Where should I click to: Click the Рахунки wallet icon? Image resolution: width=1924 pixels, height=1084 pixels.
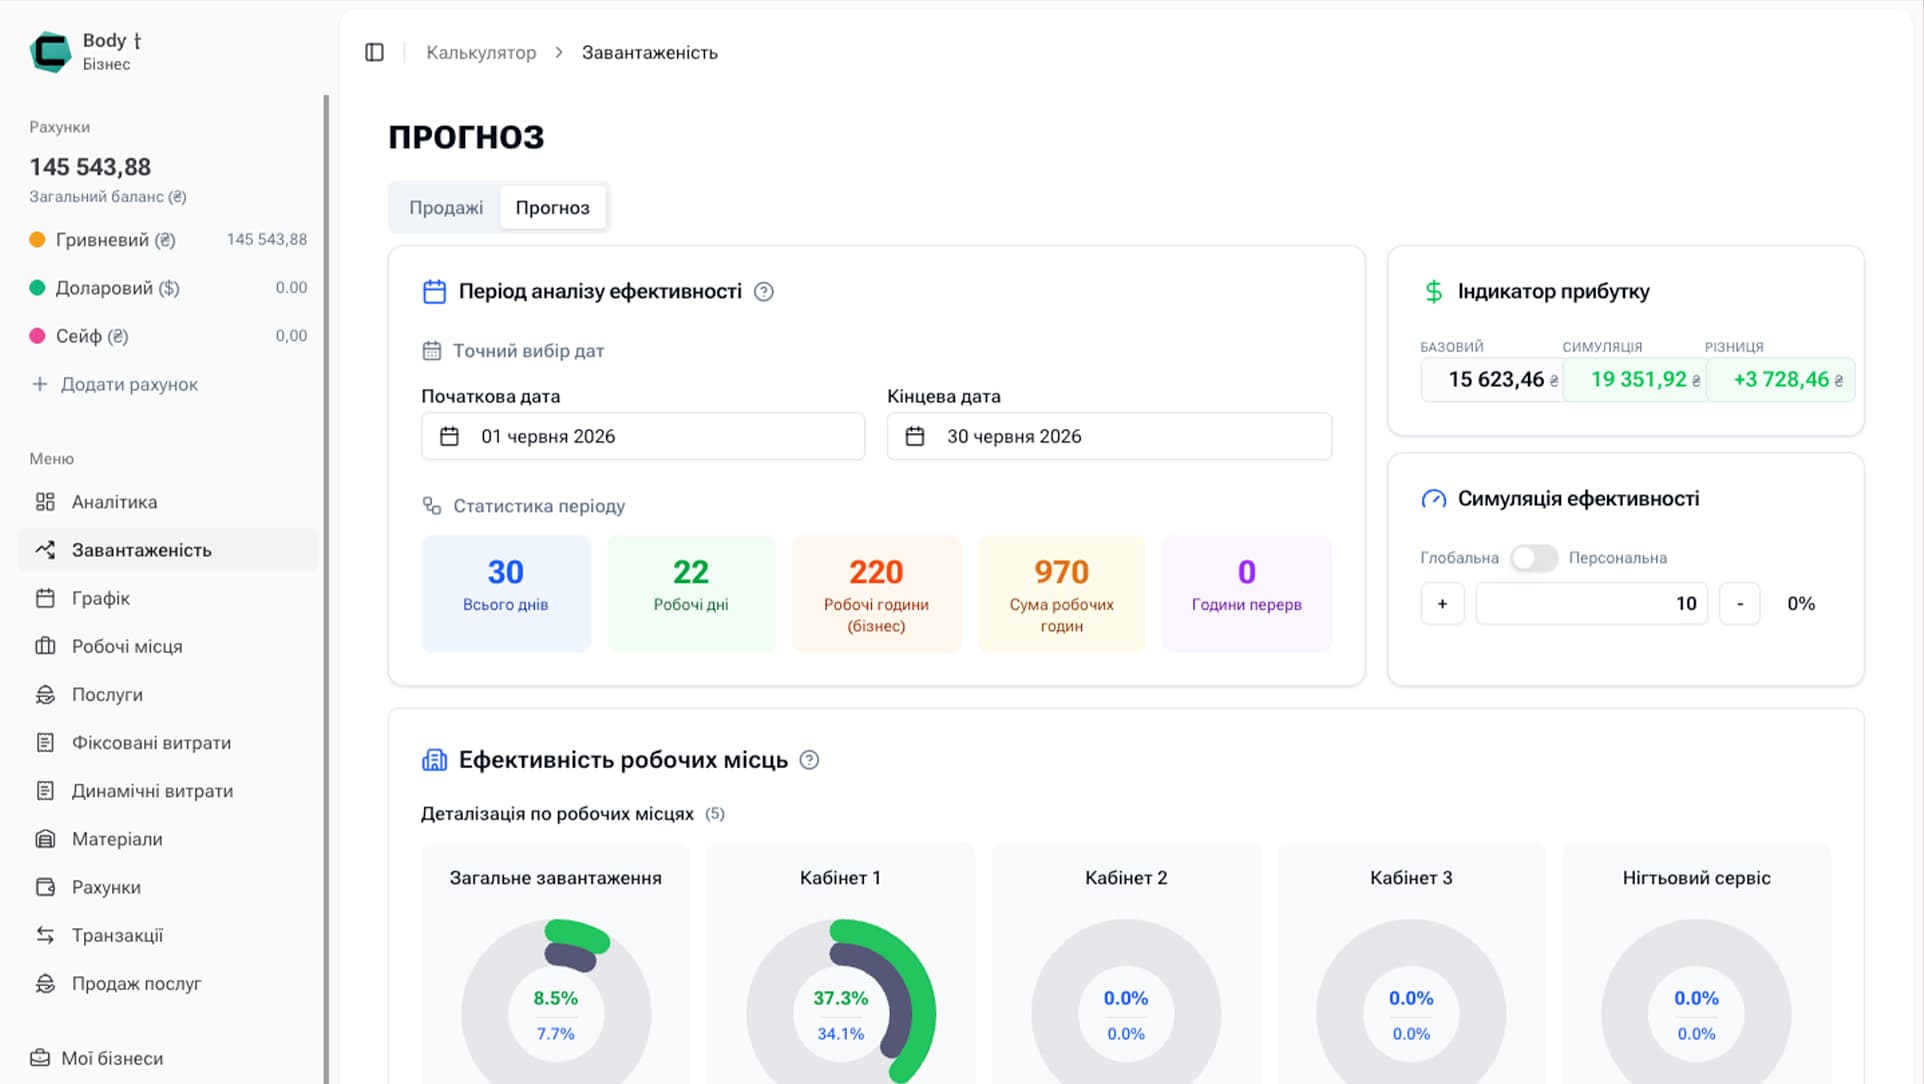[45, 887]
